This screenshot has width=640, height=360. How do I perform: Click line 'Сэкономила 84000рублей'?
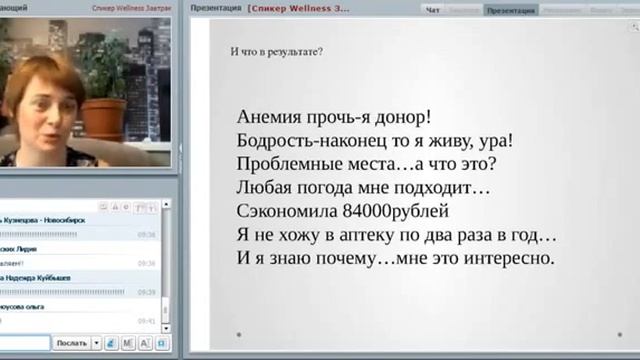click(342, 211)
